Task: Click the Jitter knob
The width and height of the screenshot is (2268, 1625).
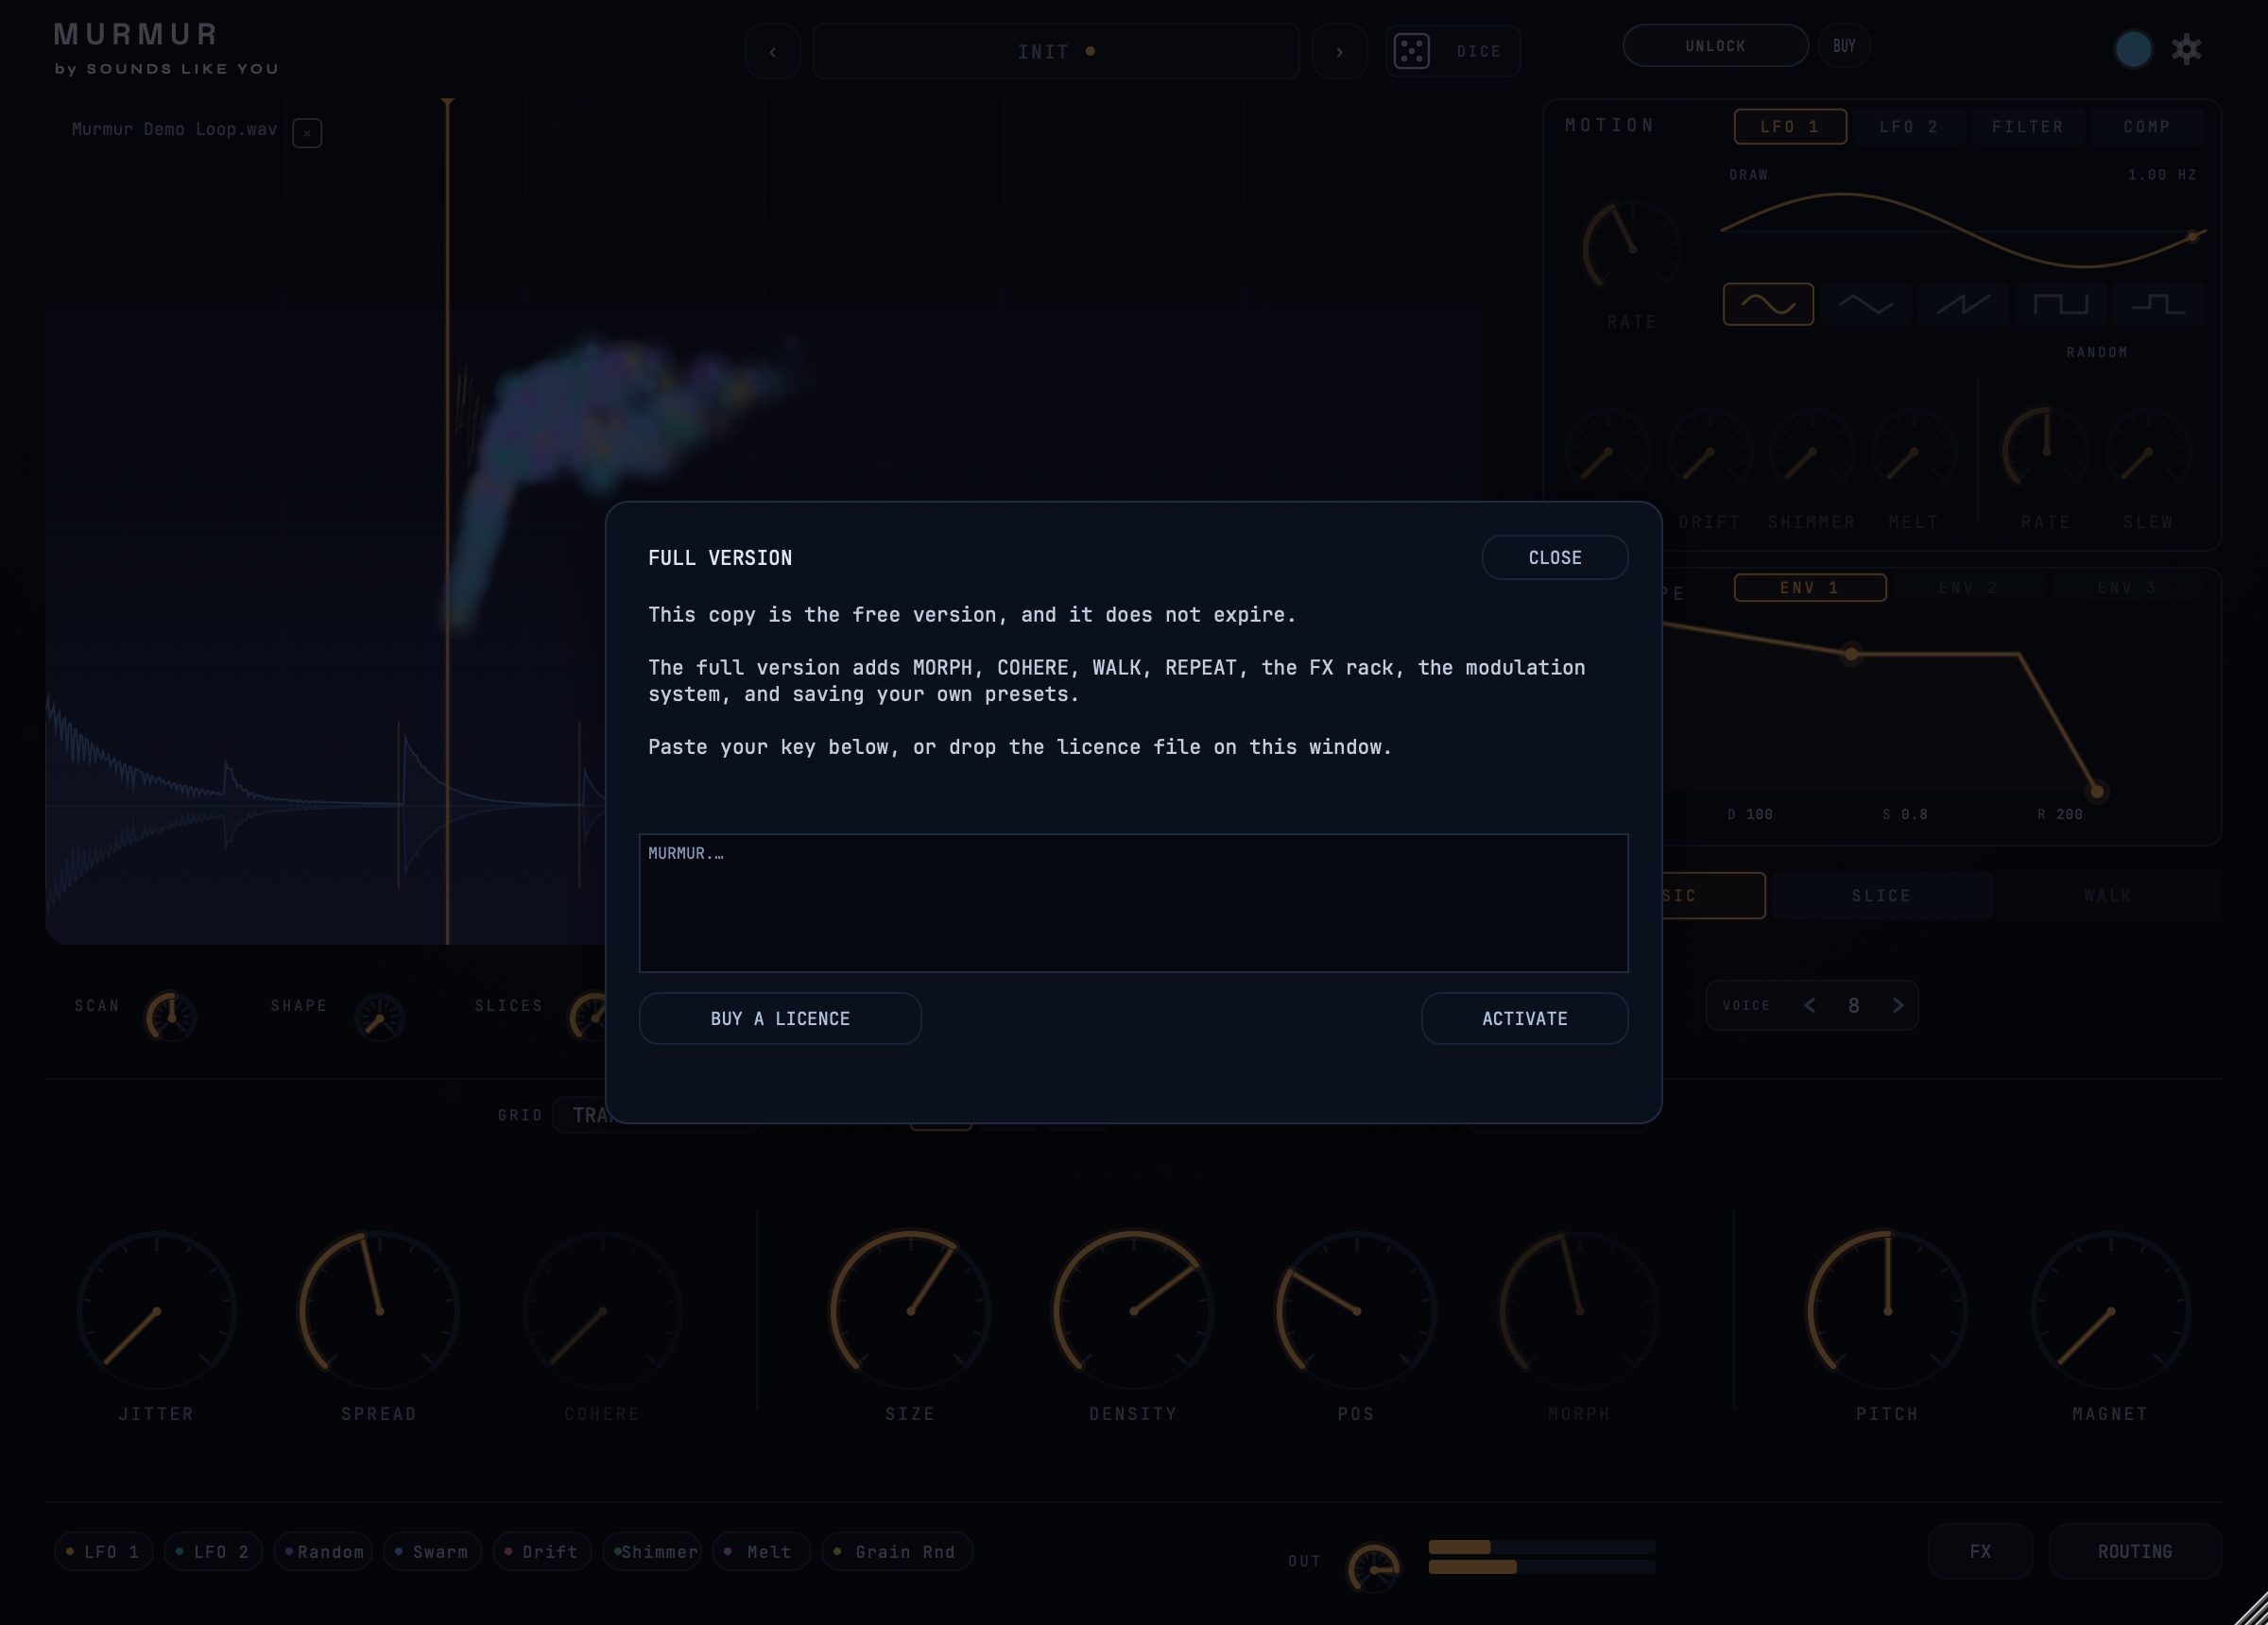Action: pyautogui.click(x=156, y=1310)
